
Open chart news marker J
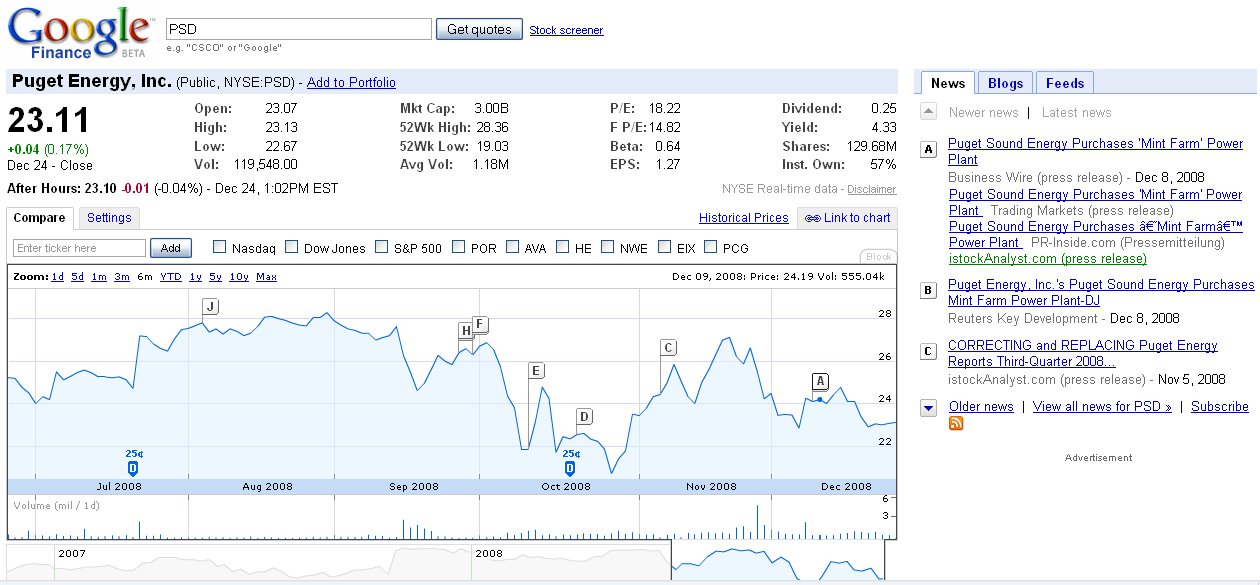210,307
